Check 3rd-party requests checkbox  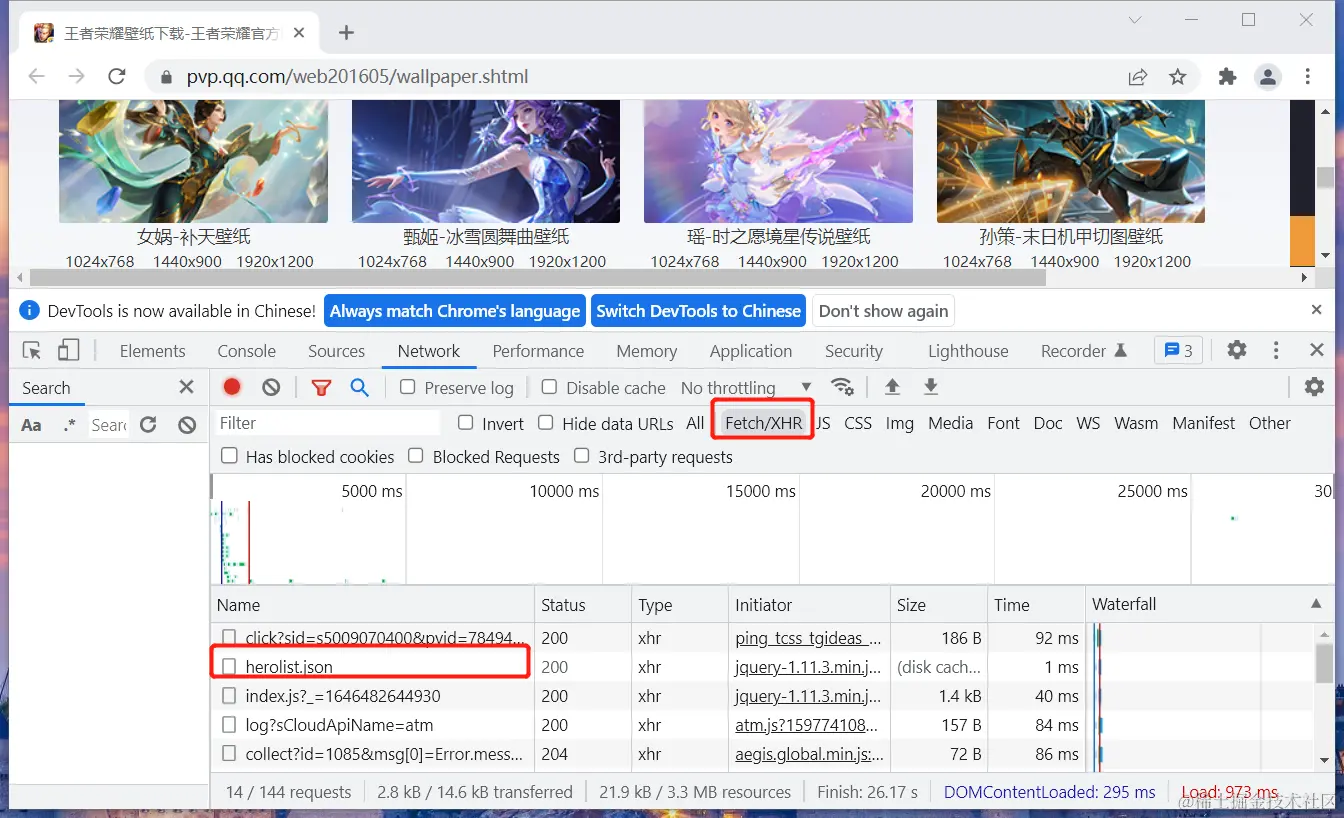click(x=581, y=456)
